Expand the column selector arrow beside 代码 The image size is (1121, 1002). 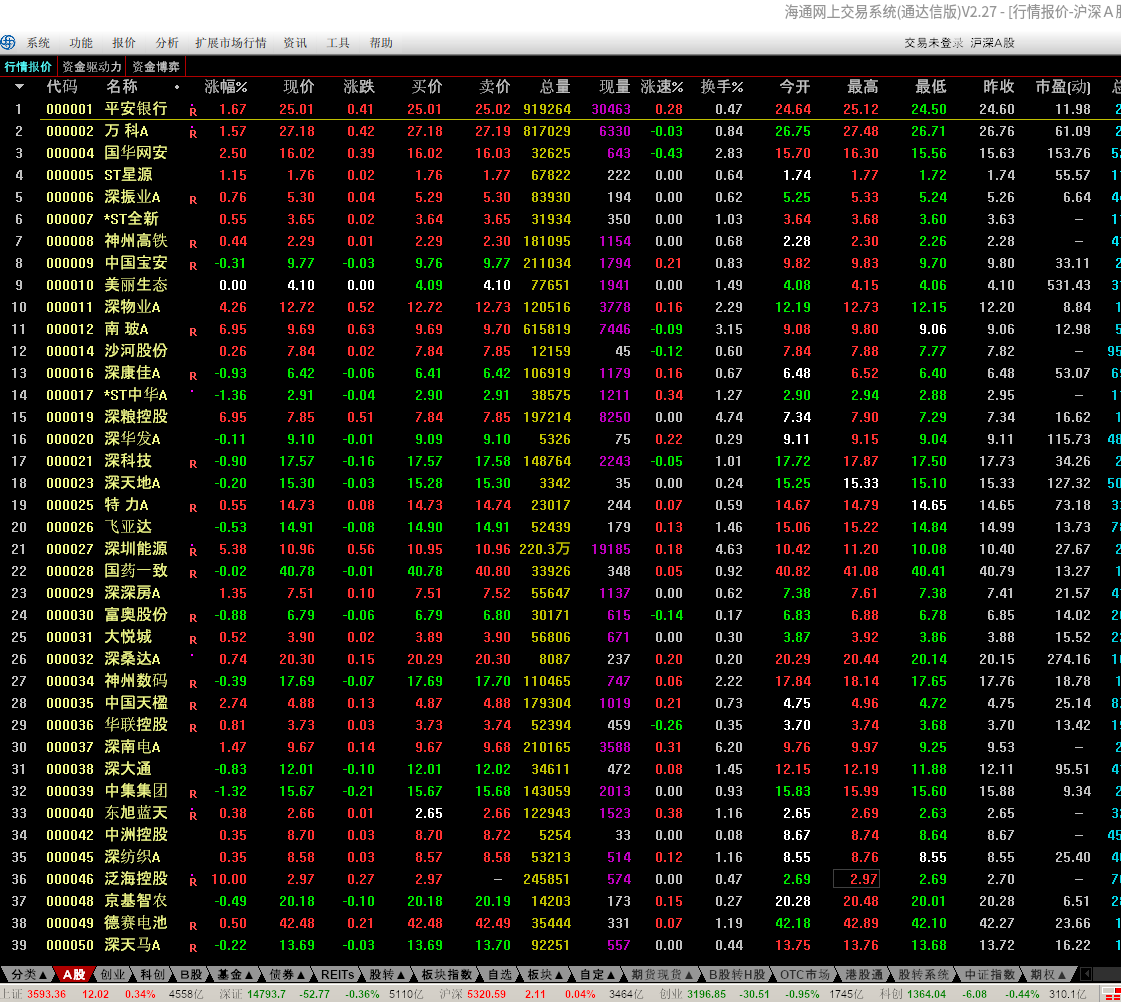tap(19, 87)
